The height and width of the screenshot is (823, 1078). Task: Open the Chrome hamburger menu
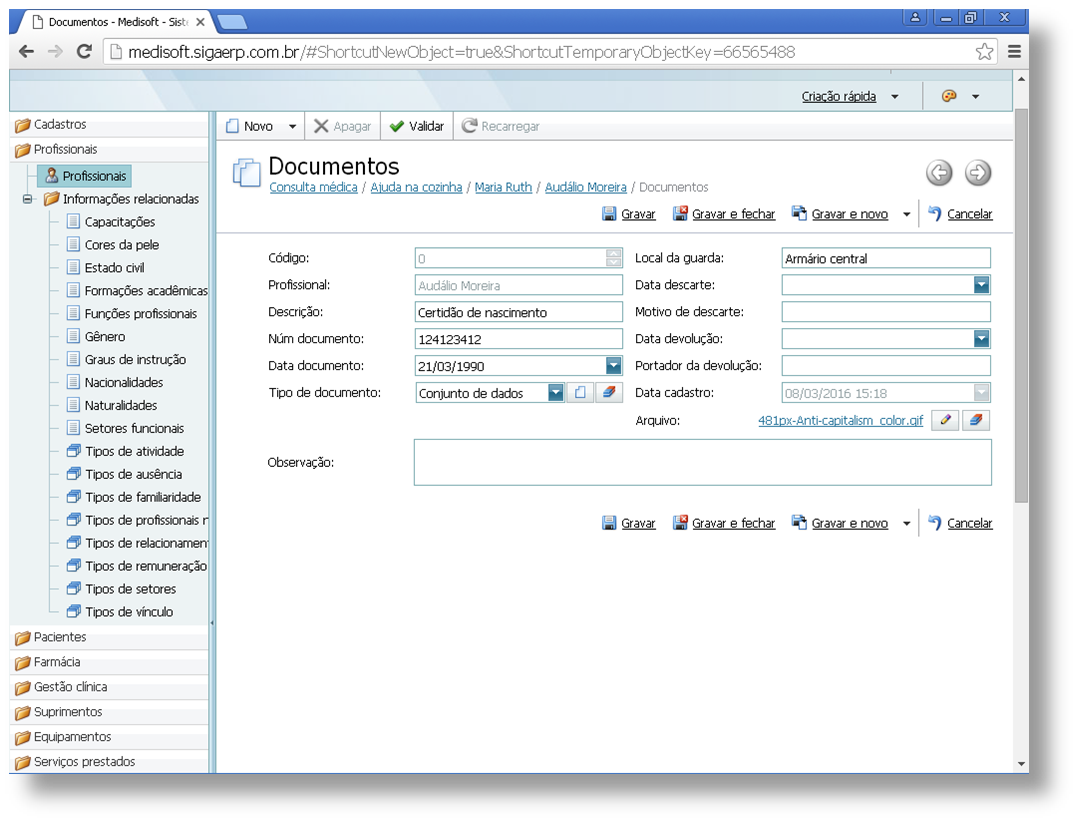click(x=1014, y=52)
